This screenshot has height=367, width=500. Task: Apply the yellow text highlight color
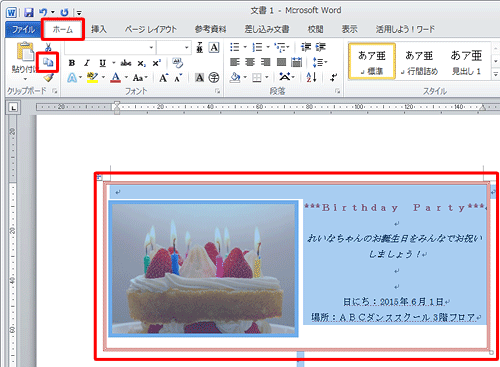point(92,78)
